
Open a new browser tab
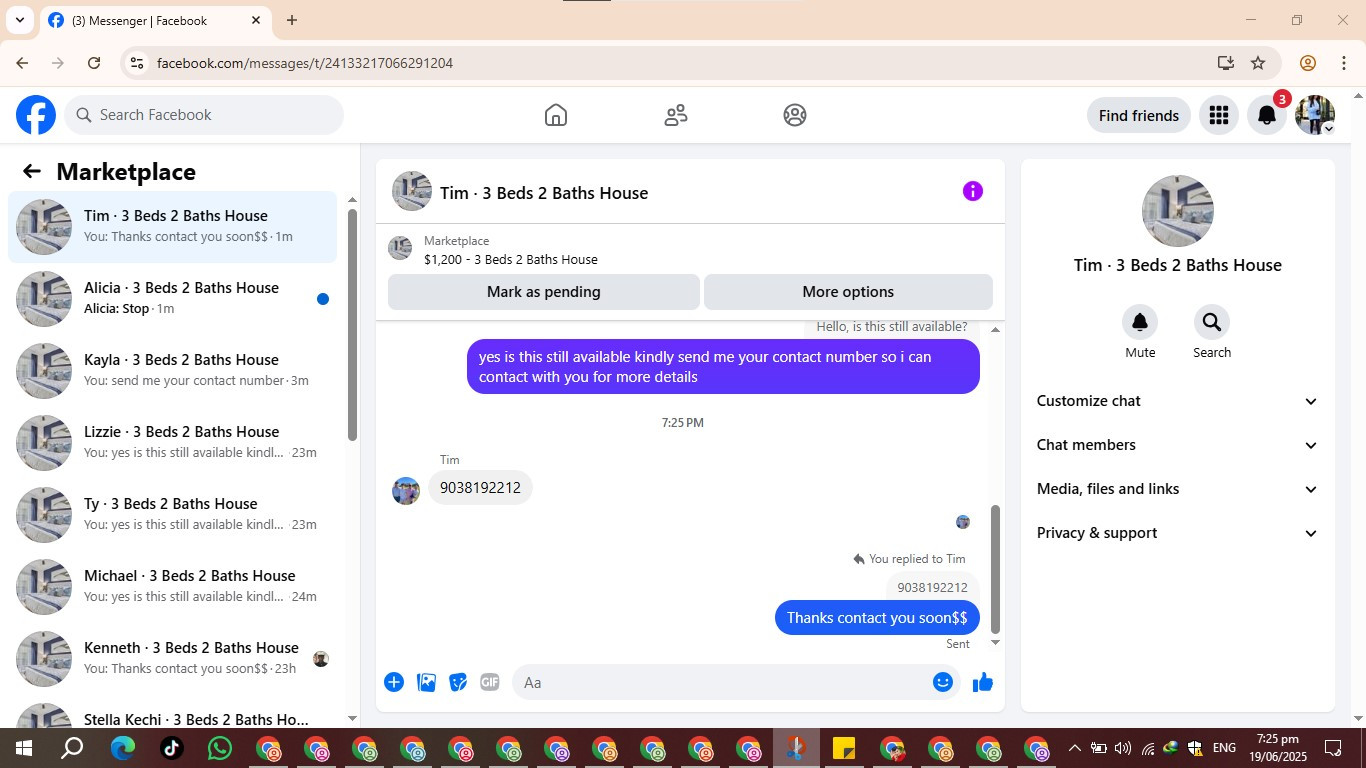tap(292, 20)
